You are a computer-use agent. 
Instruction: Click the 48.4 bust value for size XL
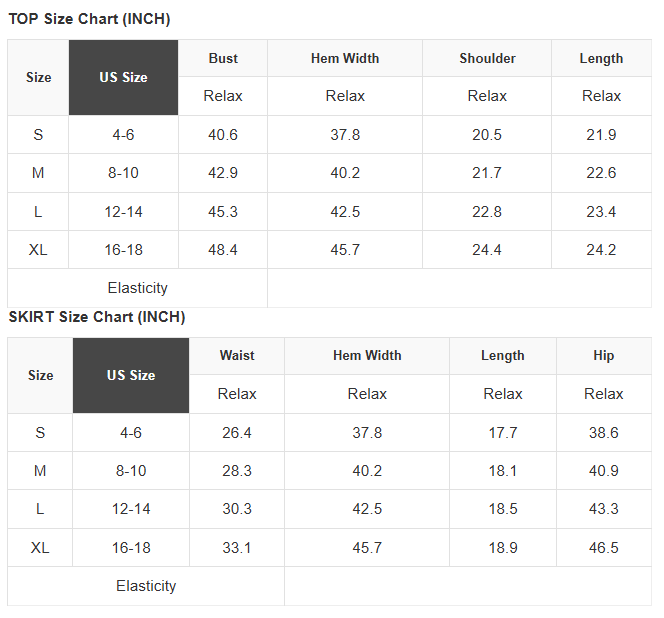pos(223,250)
